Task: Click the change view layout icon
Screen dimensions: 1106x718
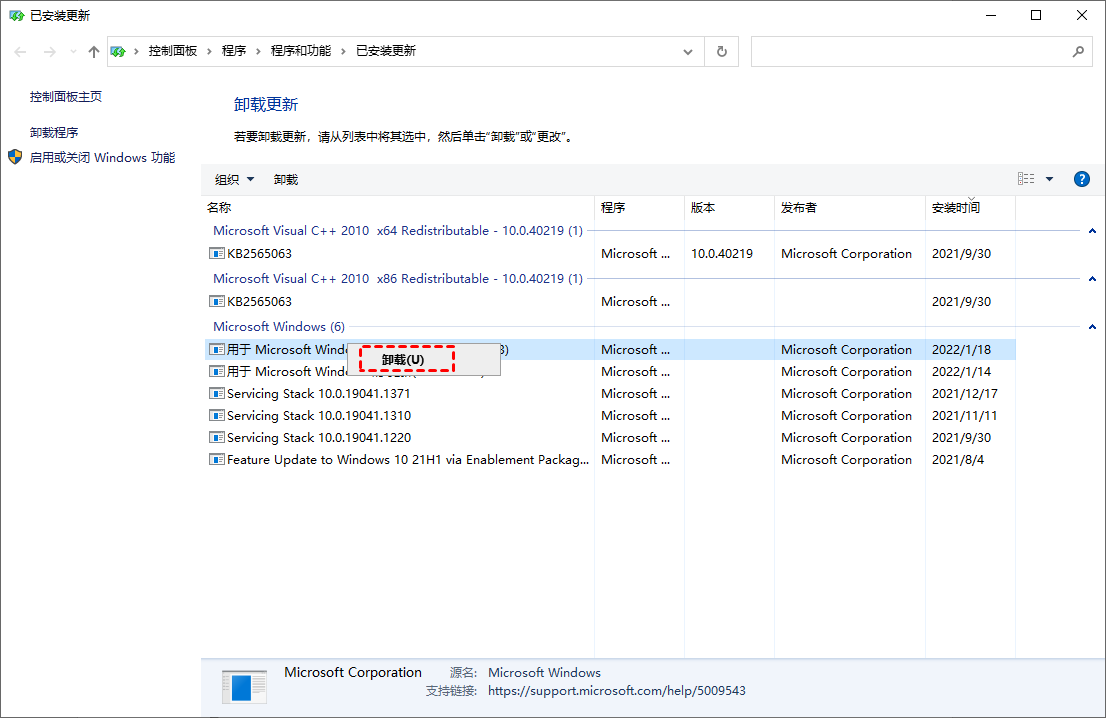Action: (1026, 179)
